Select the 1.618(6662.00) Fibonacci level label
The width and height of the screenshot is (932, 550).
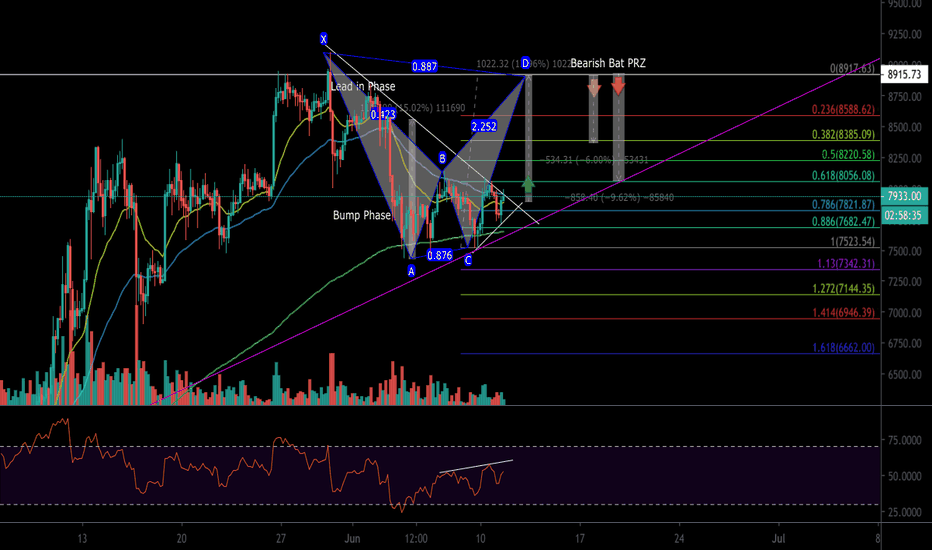(x=843, y=347)
